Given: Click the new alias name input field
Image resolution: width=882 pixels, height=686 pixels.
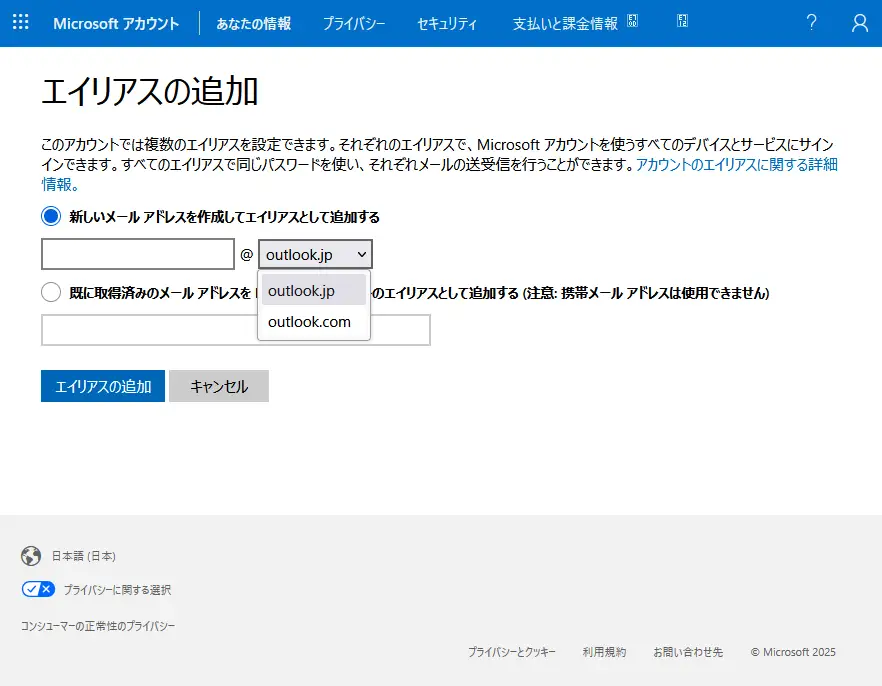Looking at the screenshot, I should 138,254.
